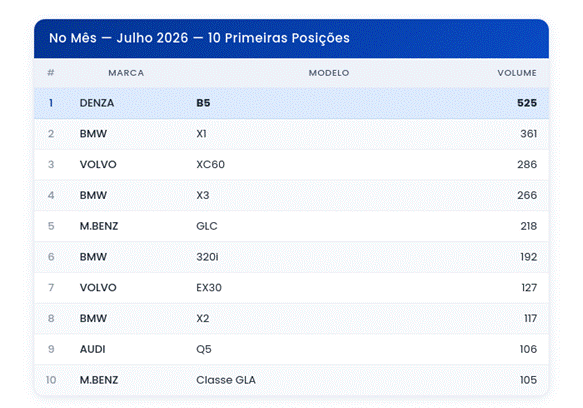Click the MARCA column header
The width and height of the screenshot is (583, 408).
(x=126, y=73)
